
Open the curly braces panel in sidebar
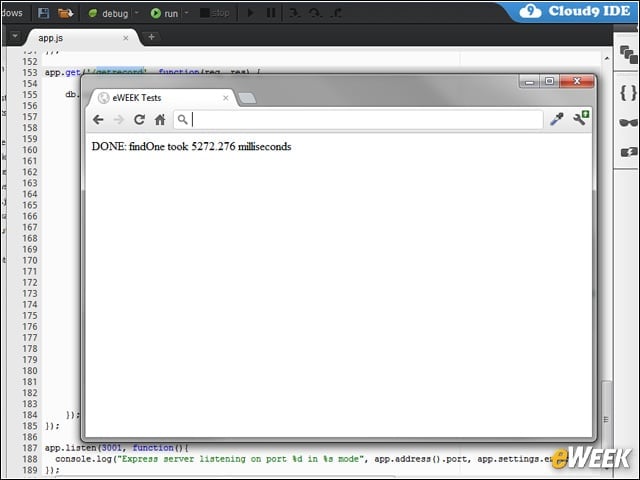628,93
